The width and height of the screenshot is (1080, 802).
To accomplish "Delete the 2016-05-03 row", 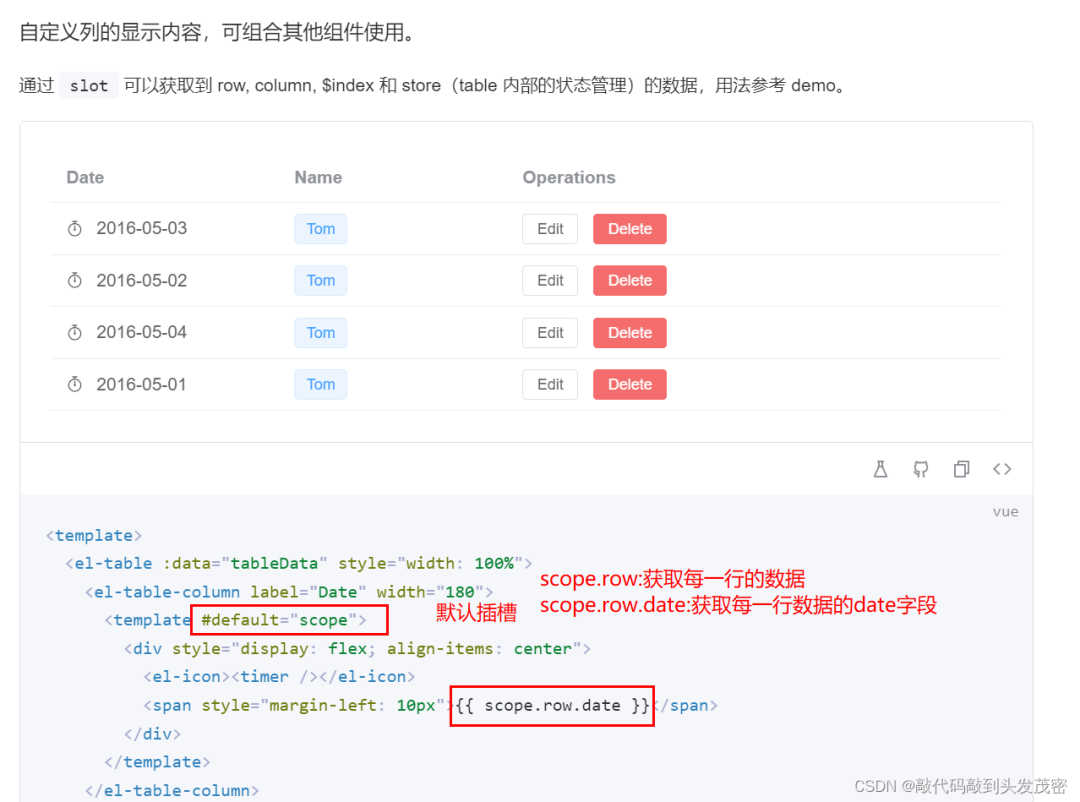I will pyautogui.click(x=630, y=229).
